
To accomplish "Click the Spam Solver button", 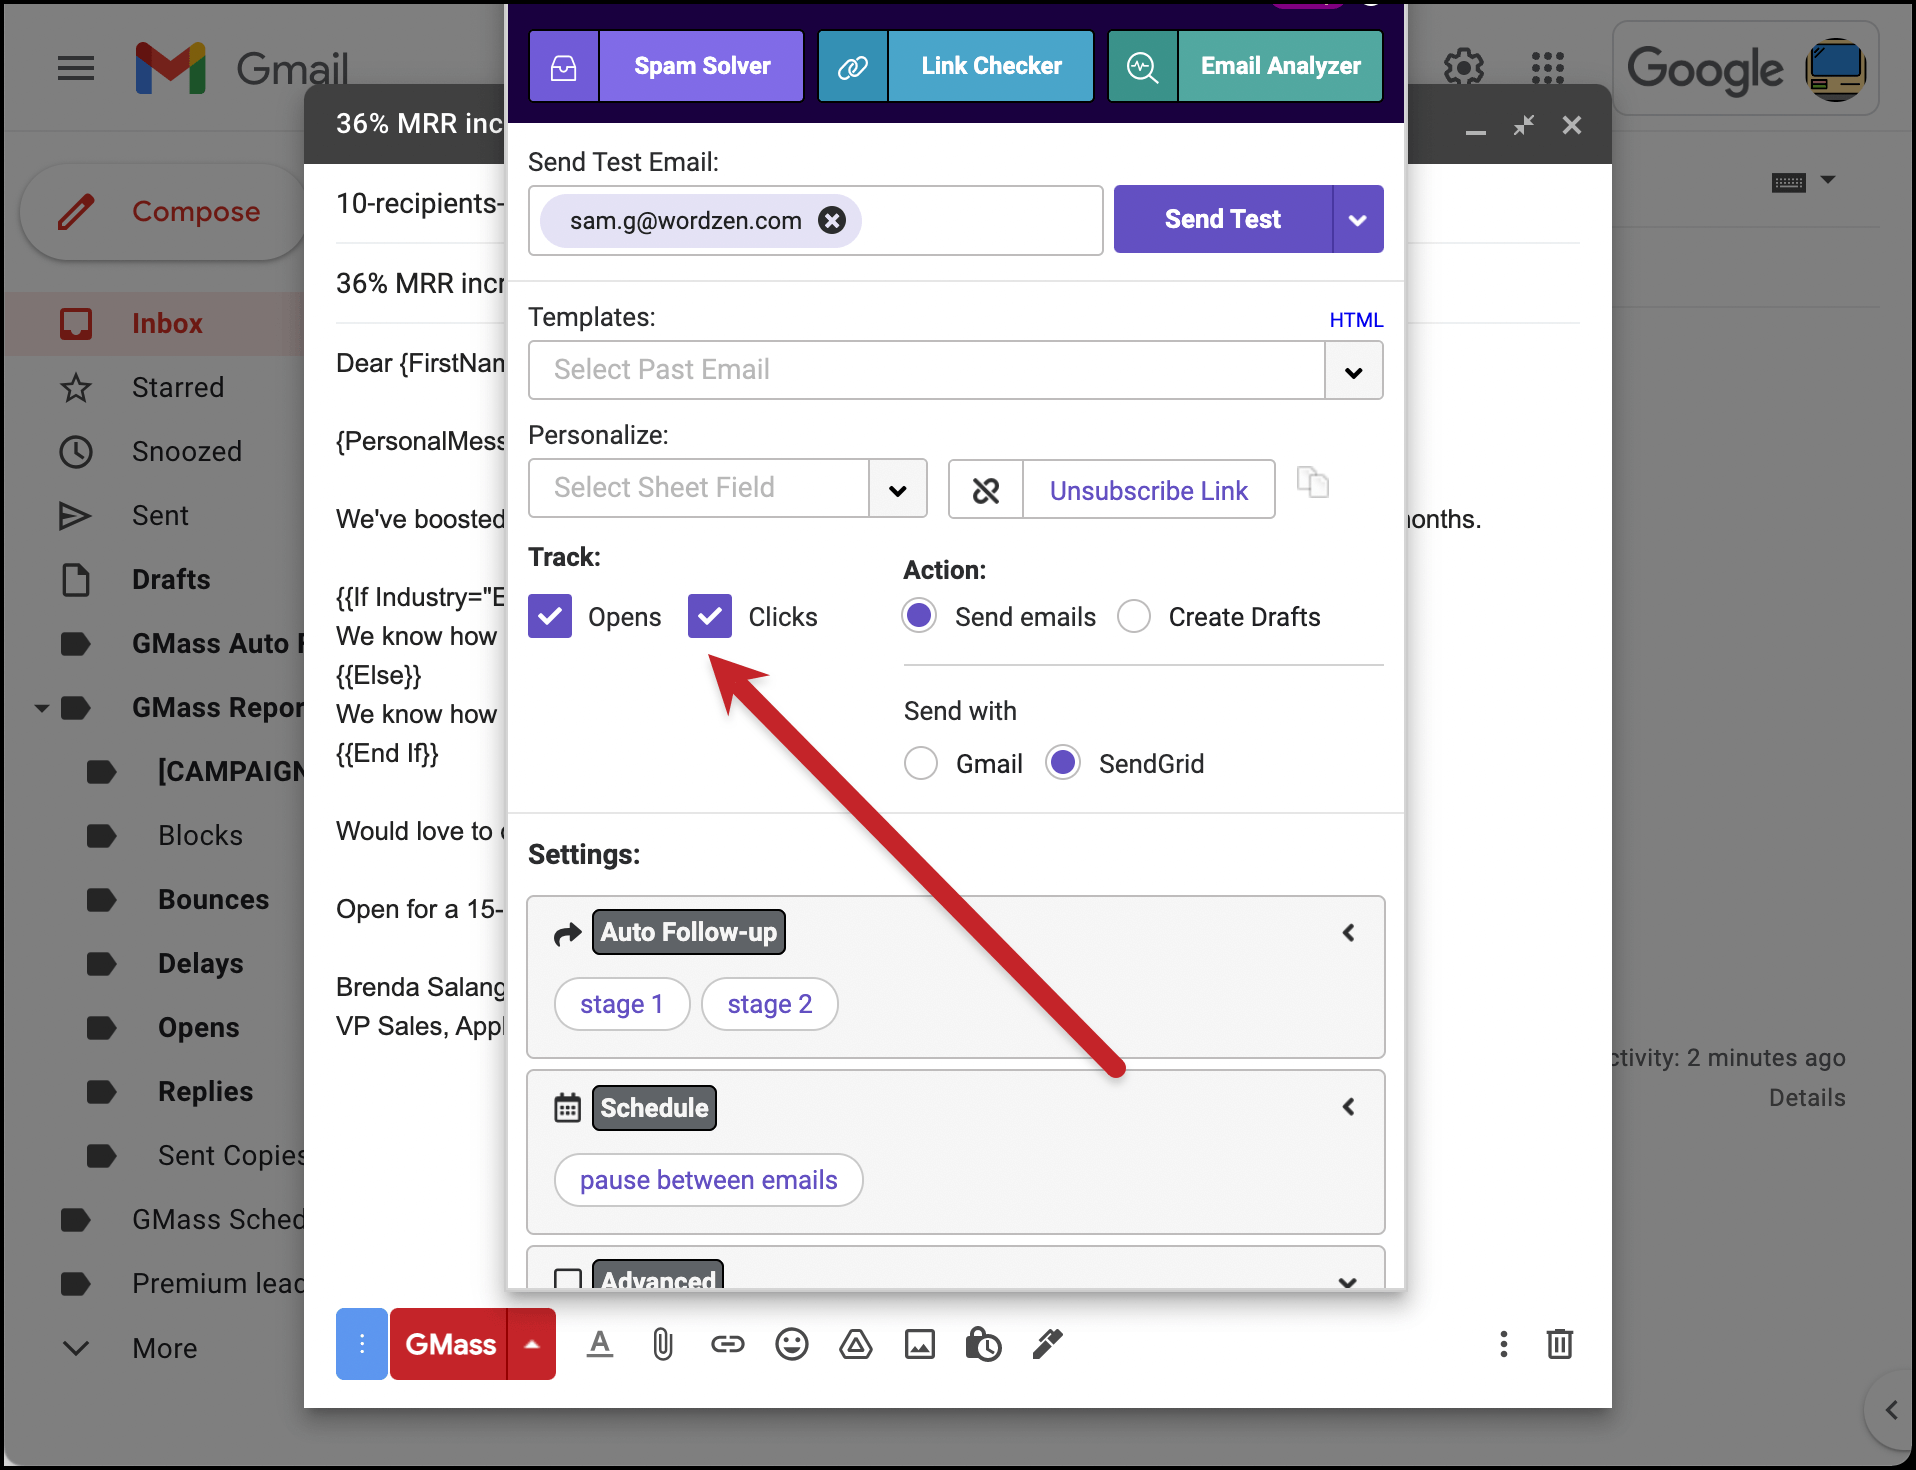I will click(x=702, y=67).
